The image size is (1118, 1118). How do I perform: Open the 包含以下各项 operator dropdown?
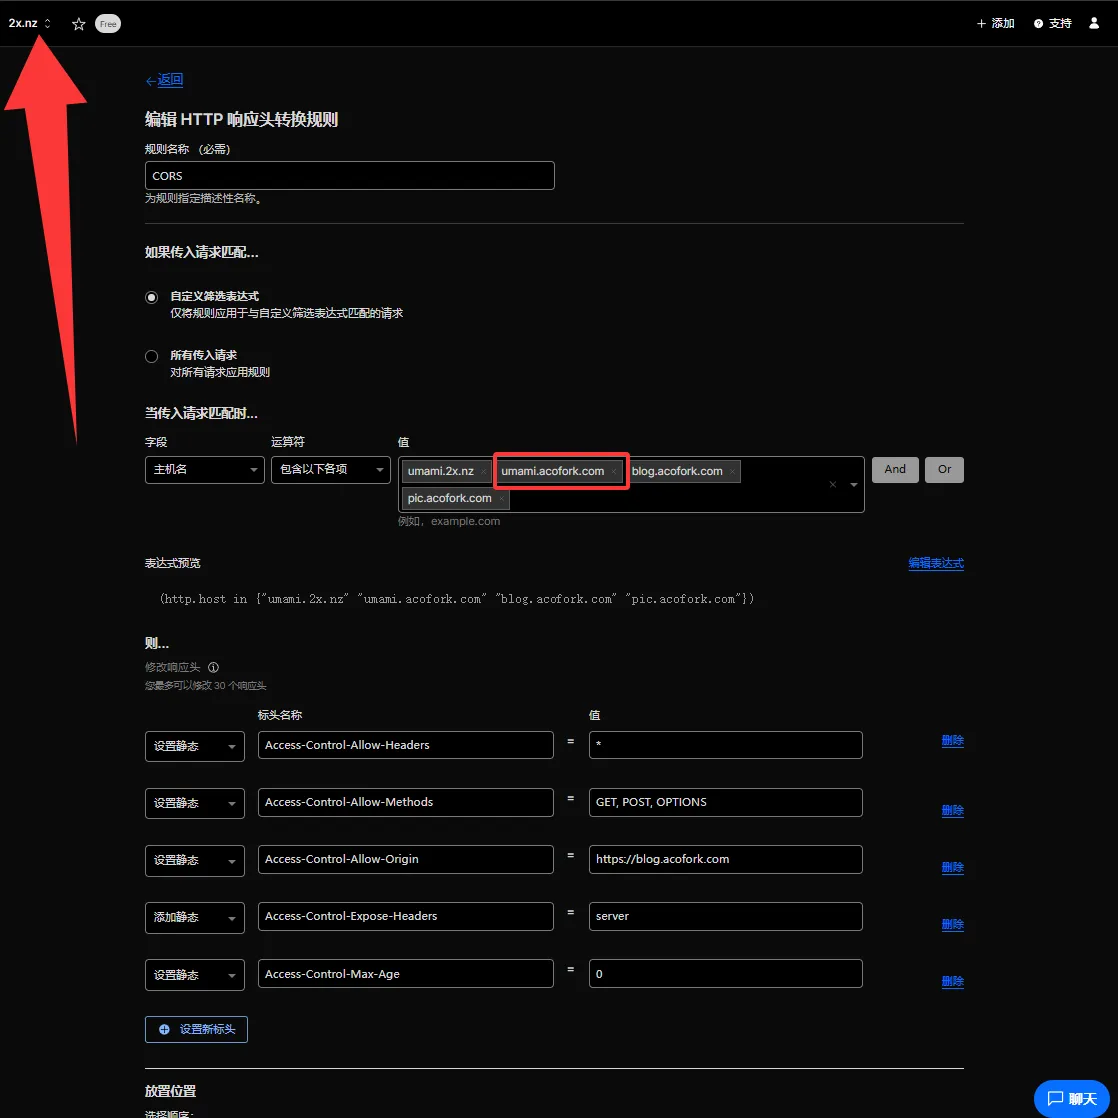(330, 470)
